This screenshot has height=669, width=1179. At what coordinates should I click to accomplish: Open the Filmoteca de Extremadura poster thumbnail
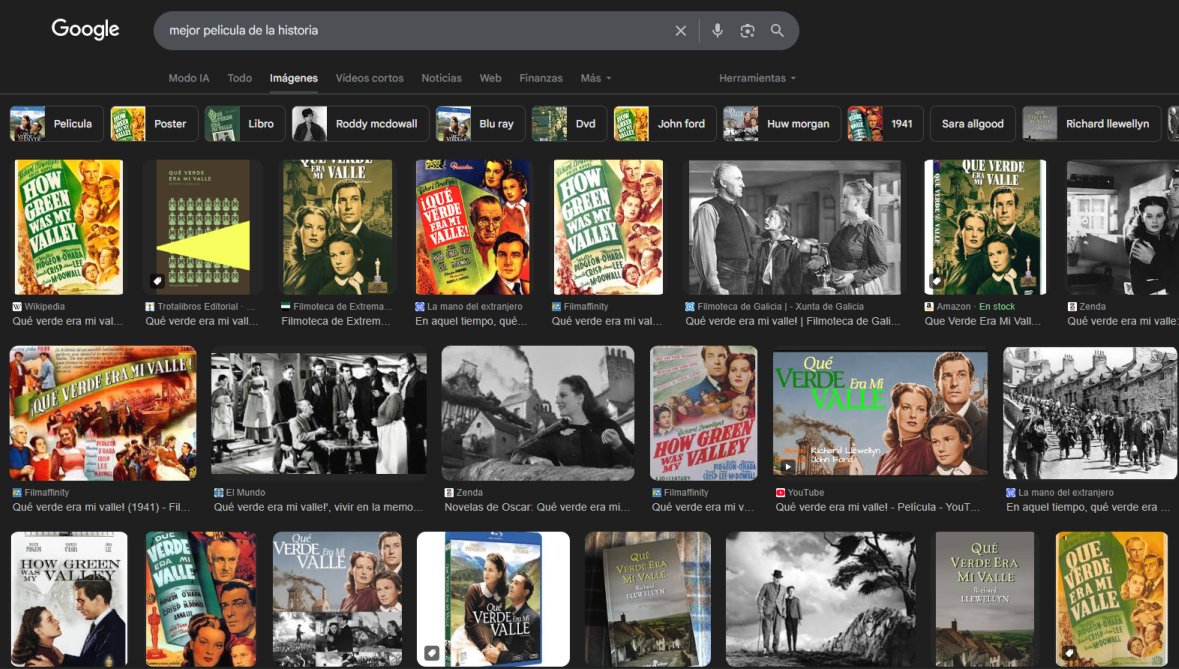point(338,227)
